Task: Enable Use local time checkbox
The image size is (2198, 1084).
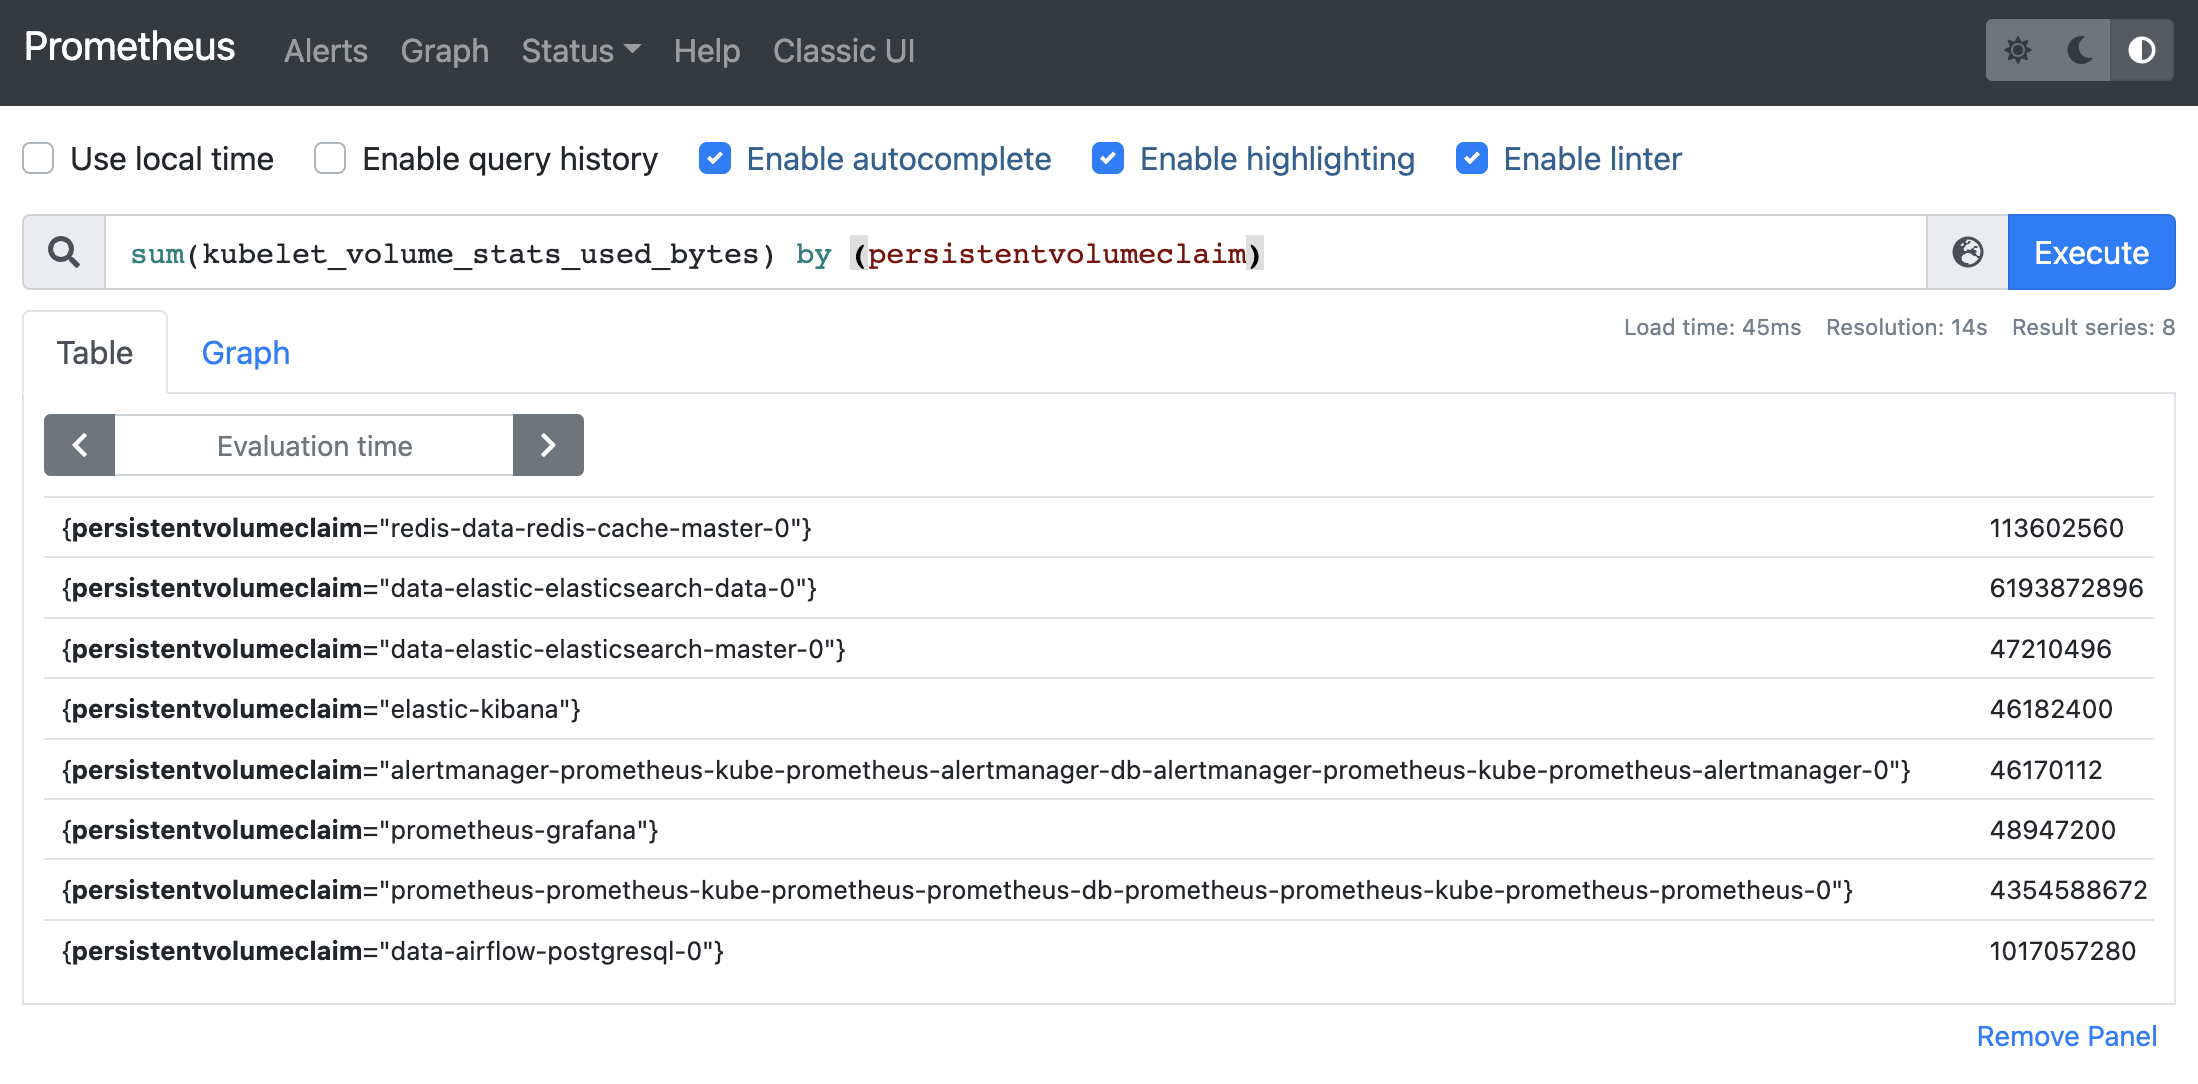Action: coord(39,158)
